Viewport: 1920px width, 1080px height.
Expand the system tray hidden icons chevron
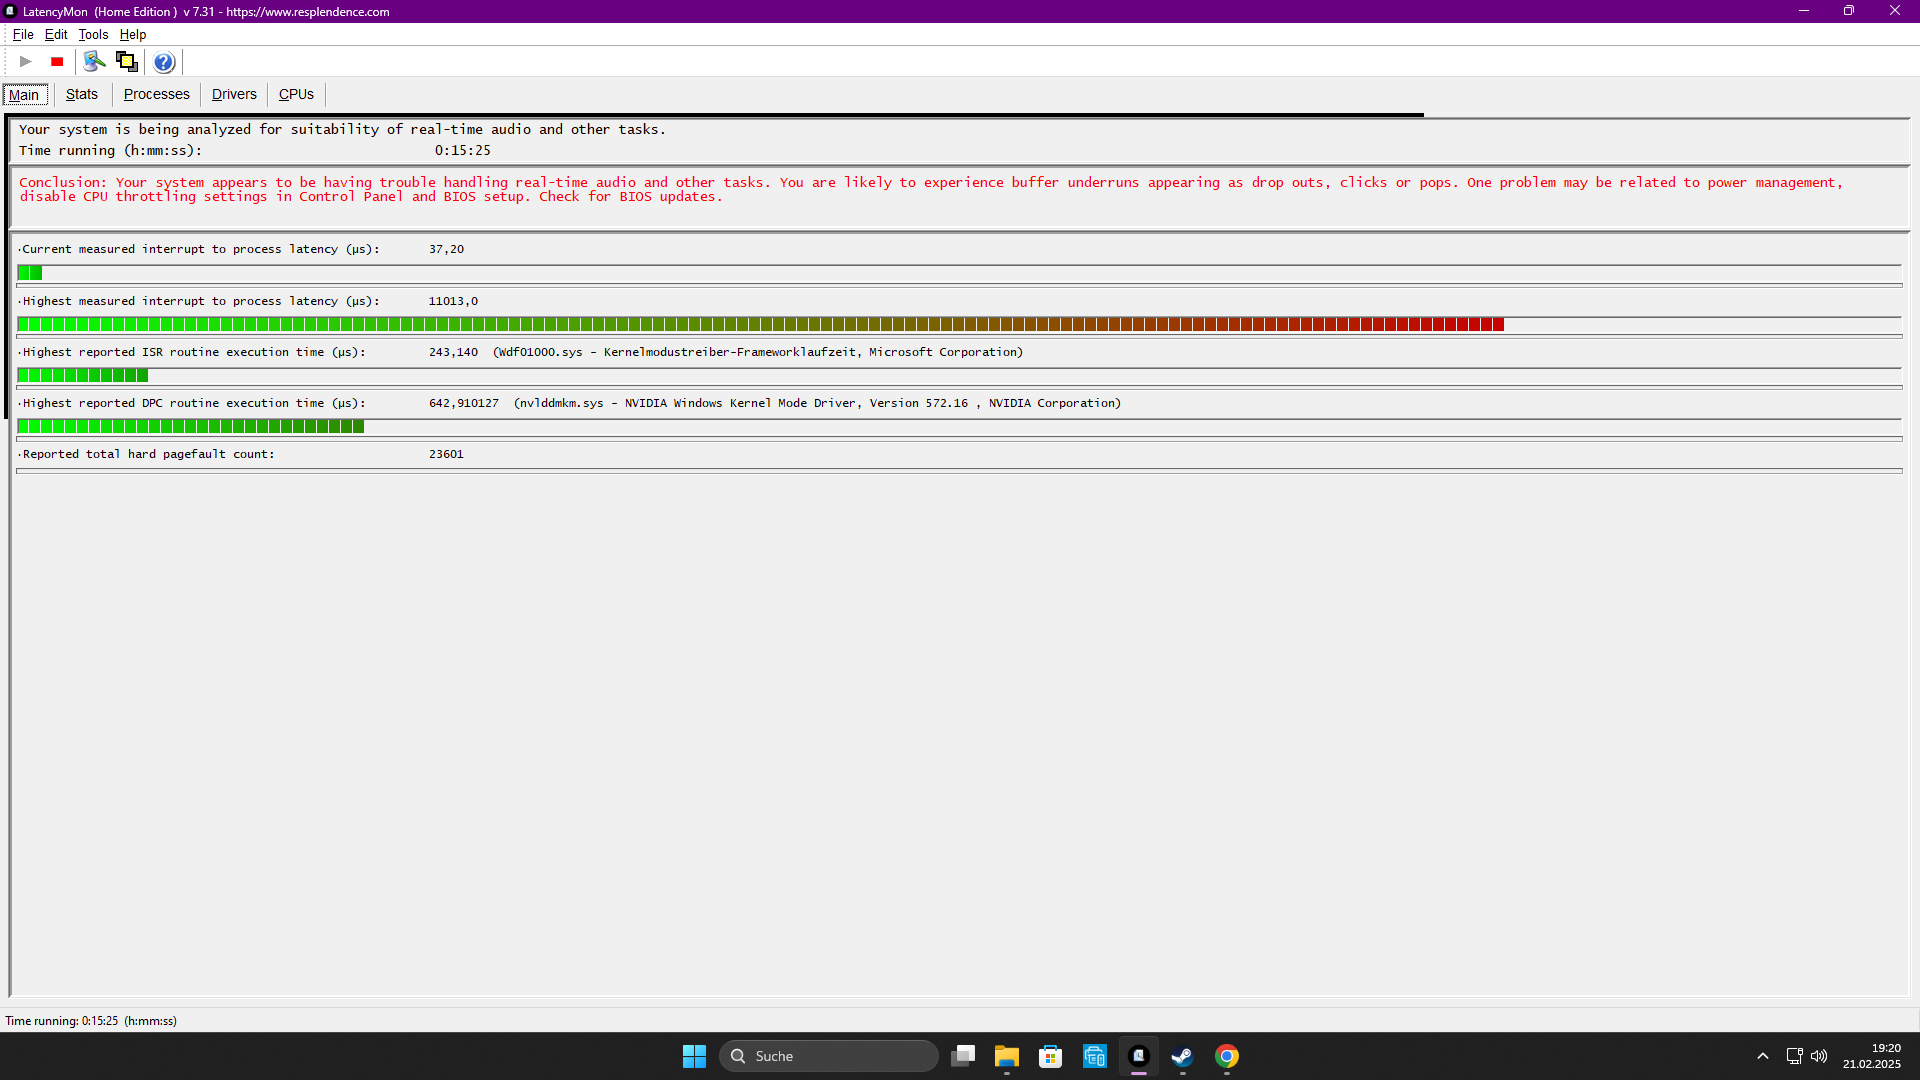pyautogui.click(x=1762, y=1056)
